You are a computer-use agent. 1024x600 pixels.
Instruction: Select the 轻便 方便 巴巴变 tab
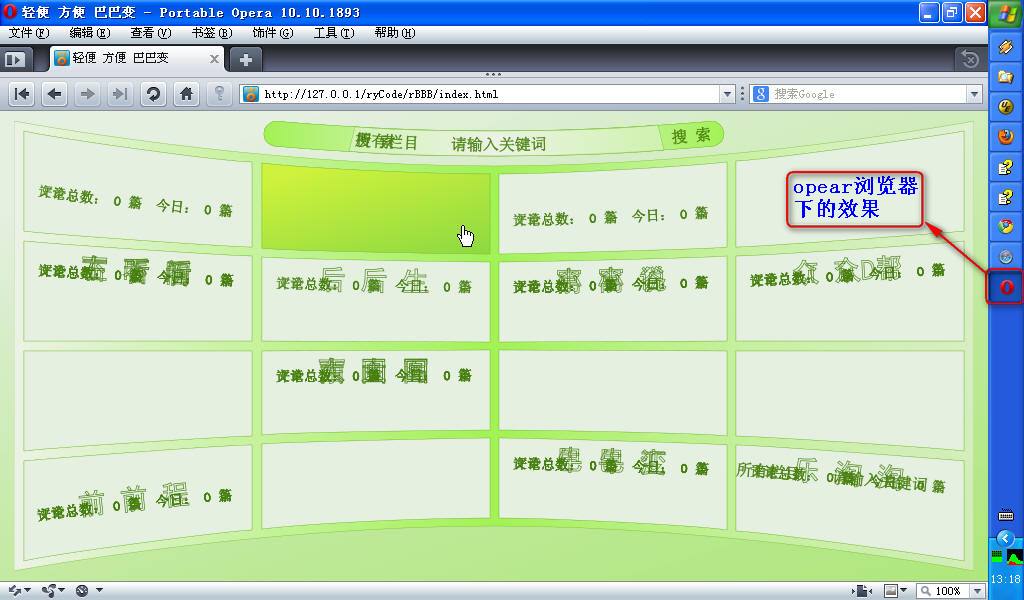136,59
